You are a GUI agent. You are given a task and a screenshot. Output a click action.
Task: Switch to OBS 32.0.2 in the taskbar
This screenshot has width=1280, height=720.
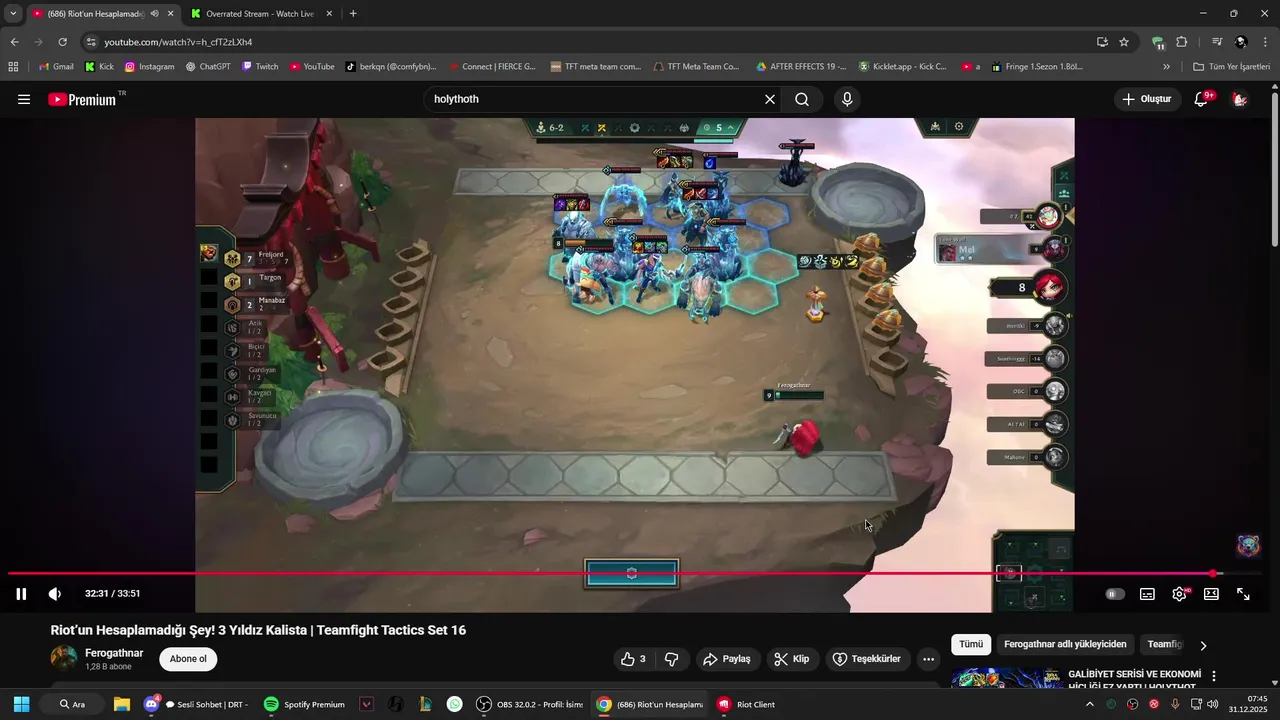click(x=530, y=704)
